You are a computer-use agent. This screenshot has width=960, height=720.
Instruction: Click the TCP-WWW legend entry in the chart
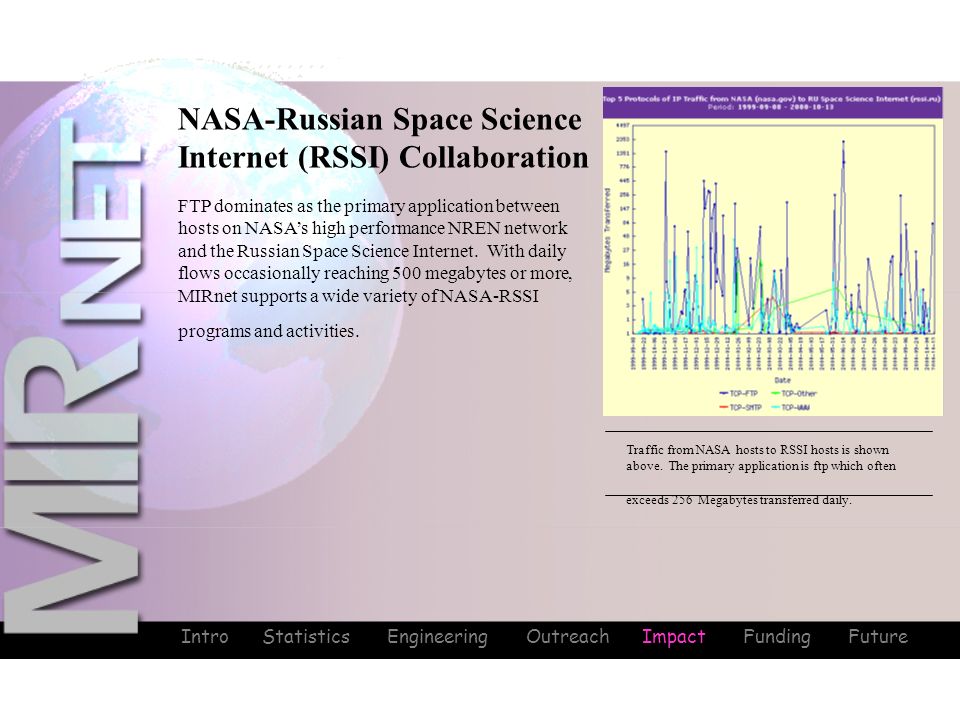tap(790, 407)
